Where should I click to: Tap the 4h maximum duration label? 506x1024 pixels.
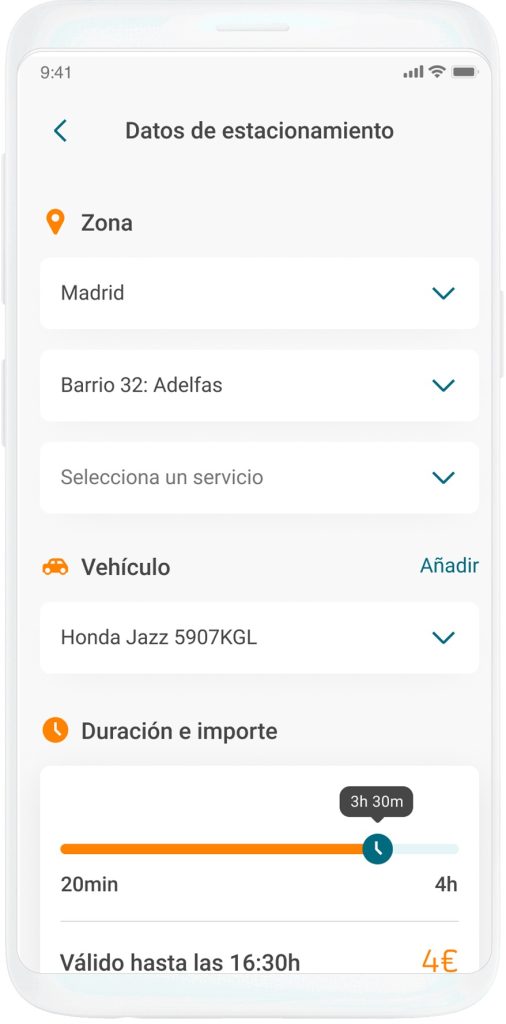[446, 884]
